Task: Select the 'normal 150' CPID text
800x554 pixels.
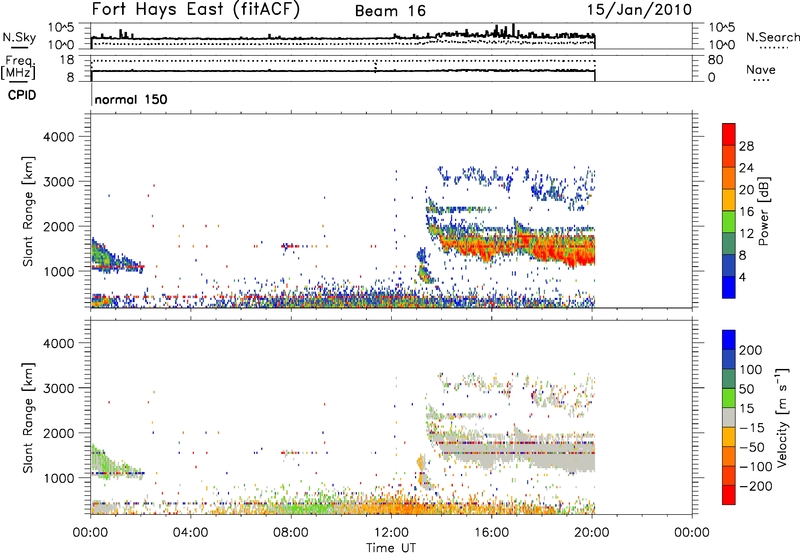Action: 131,99
